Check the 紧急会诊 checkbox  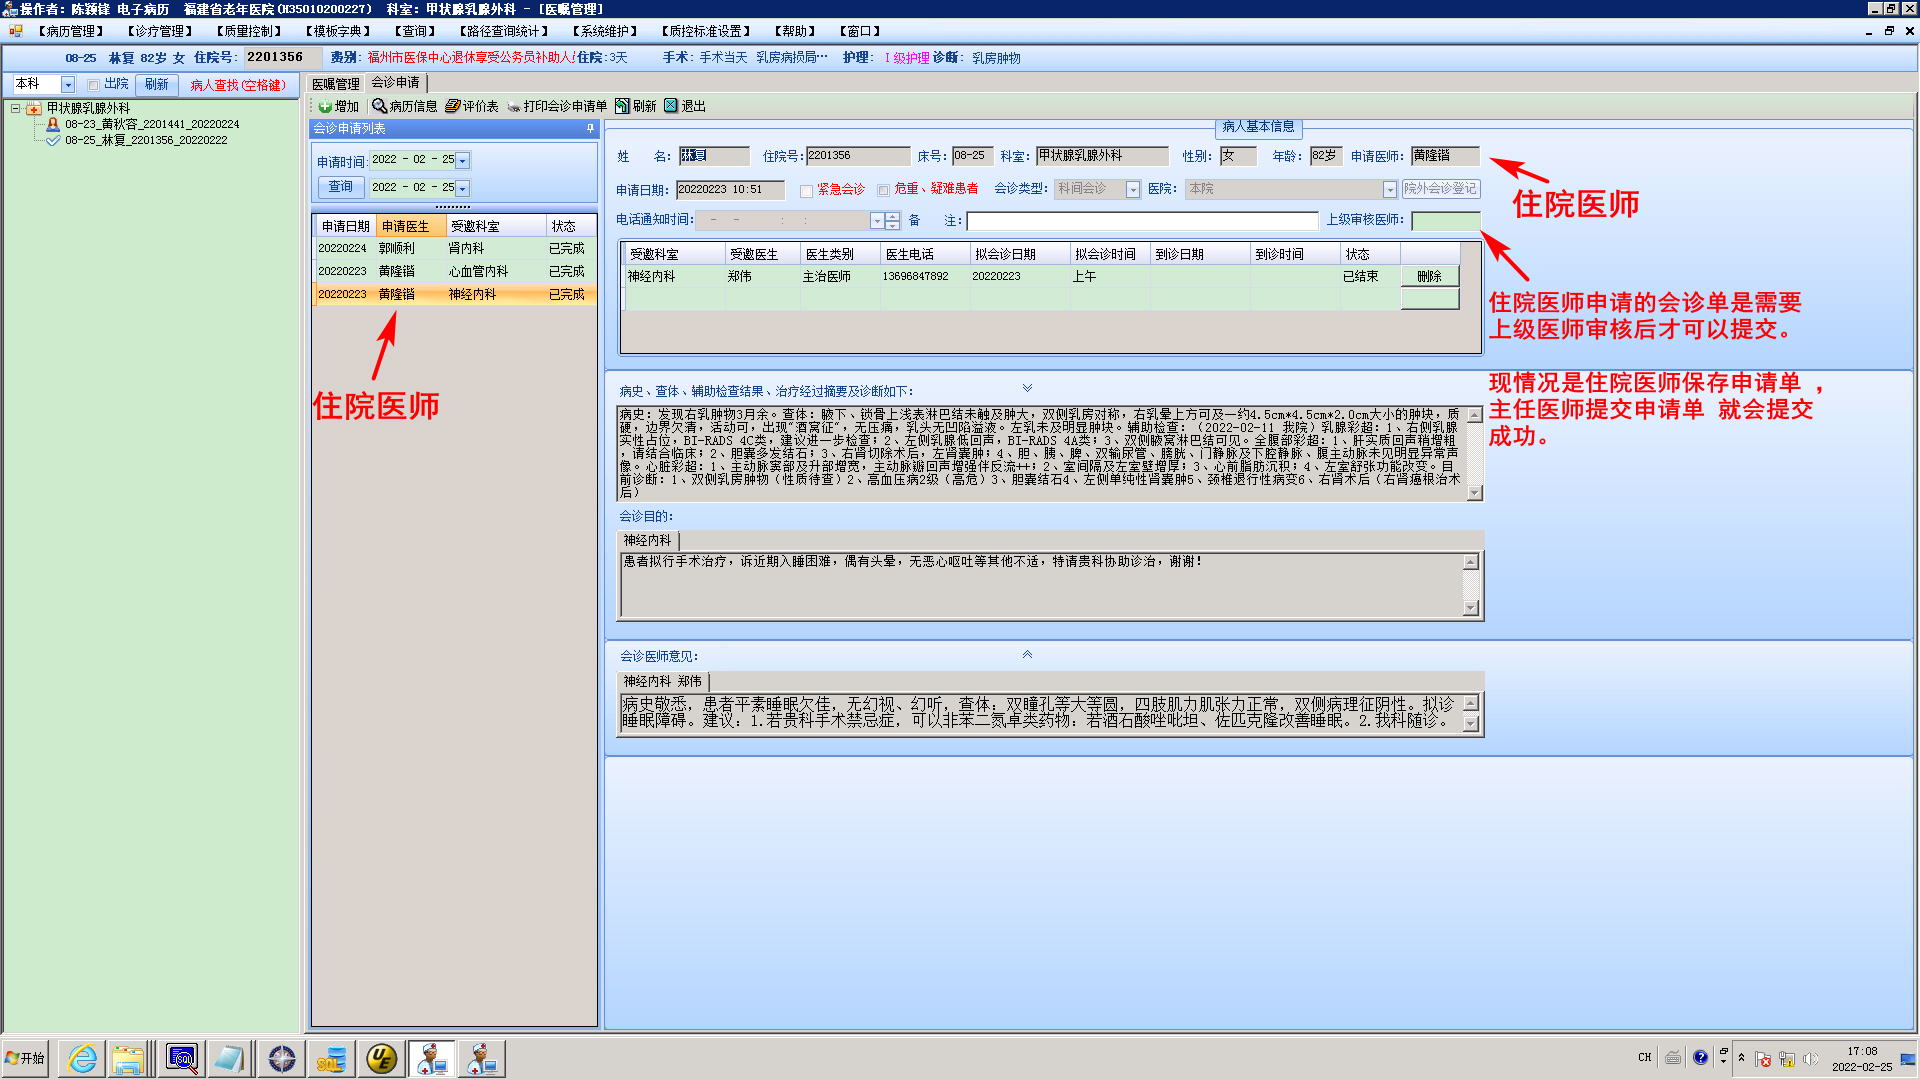(807, 190)
